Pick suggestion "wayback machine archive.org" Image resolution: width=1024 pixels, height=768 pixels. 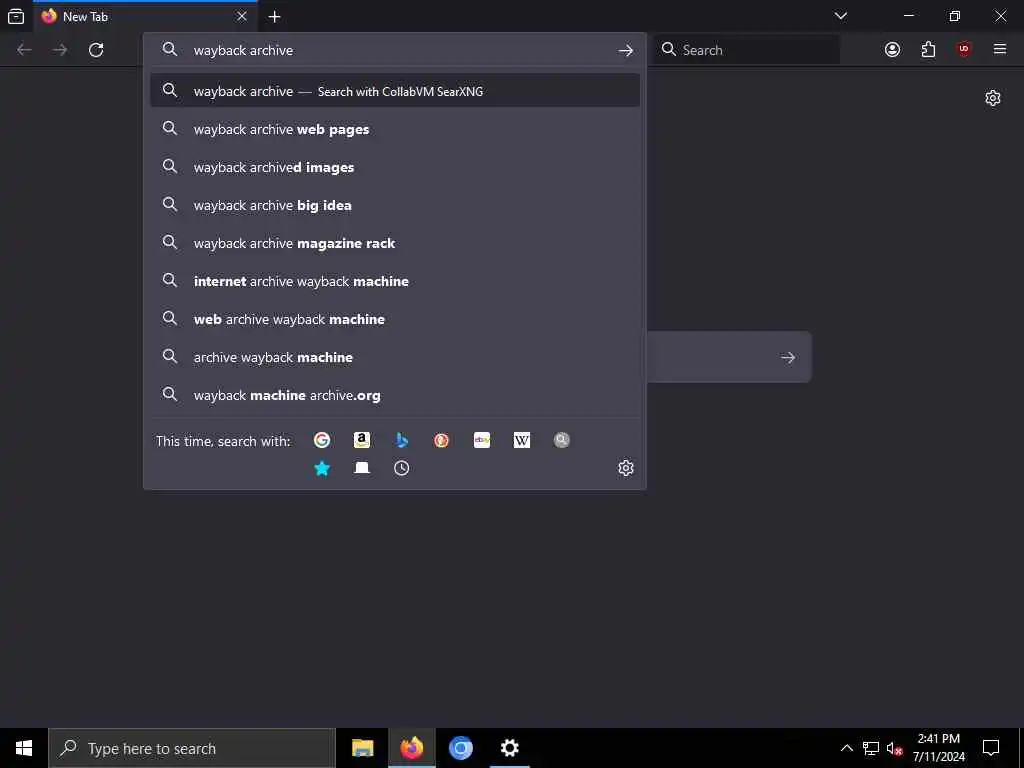pos(395,395)
